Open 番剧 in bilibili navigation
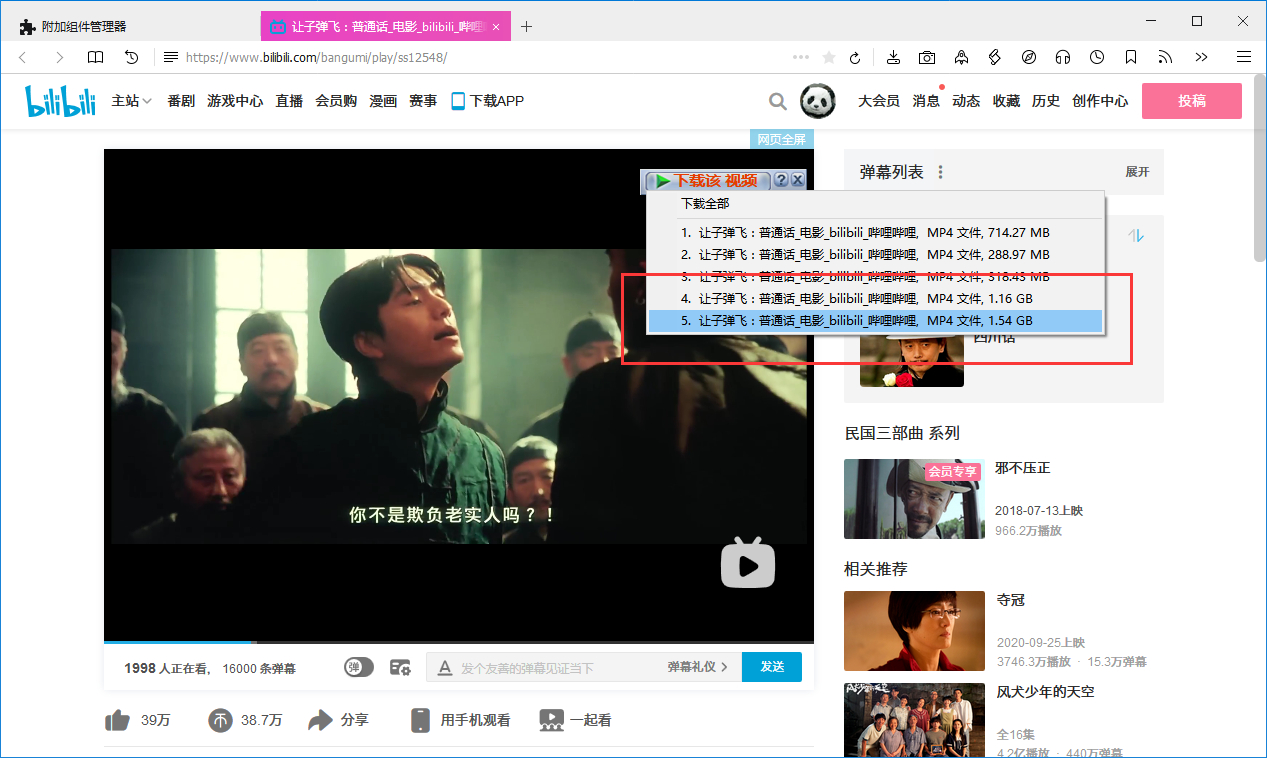The width and height of the screenshot is (1267, 758). [x=181, y=101]
